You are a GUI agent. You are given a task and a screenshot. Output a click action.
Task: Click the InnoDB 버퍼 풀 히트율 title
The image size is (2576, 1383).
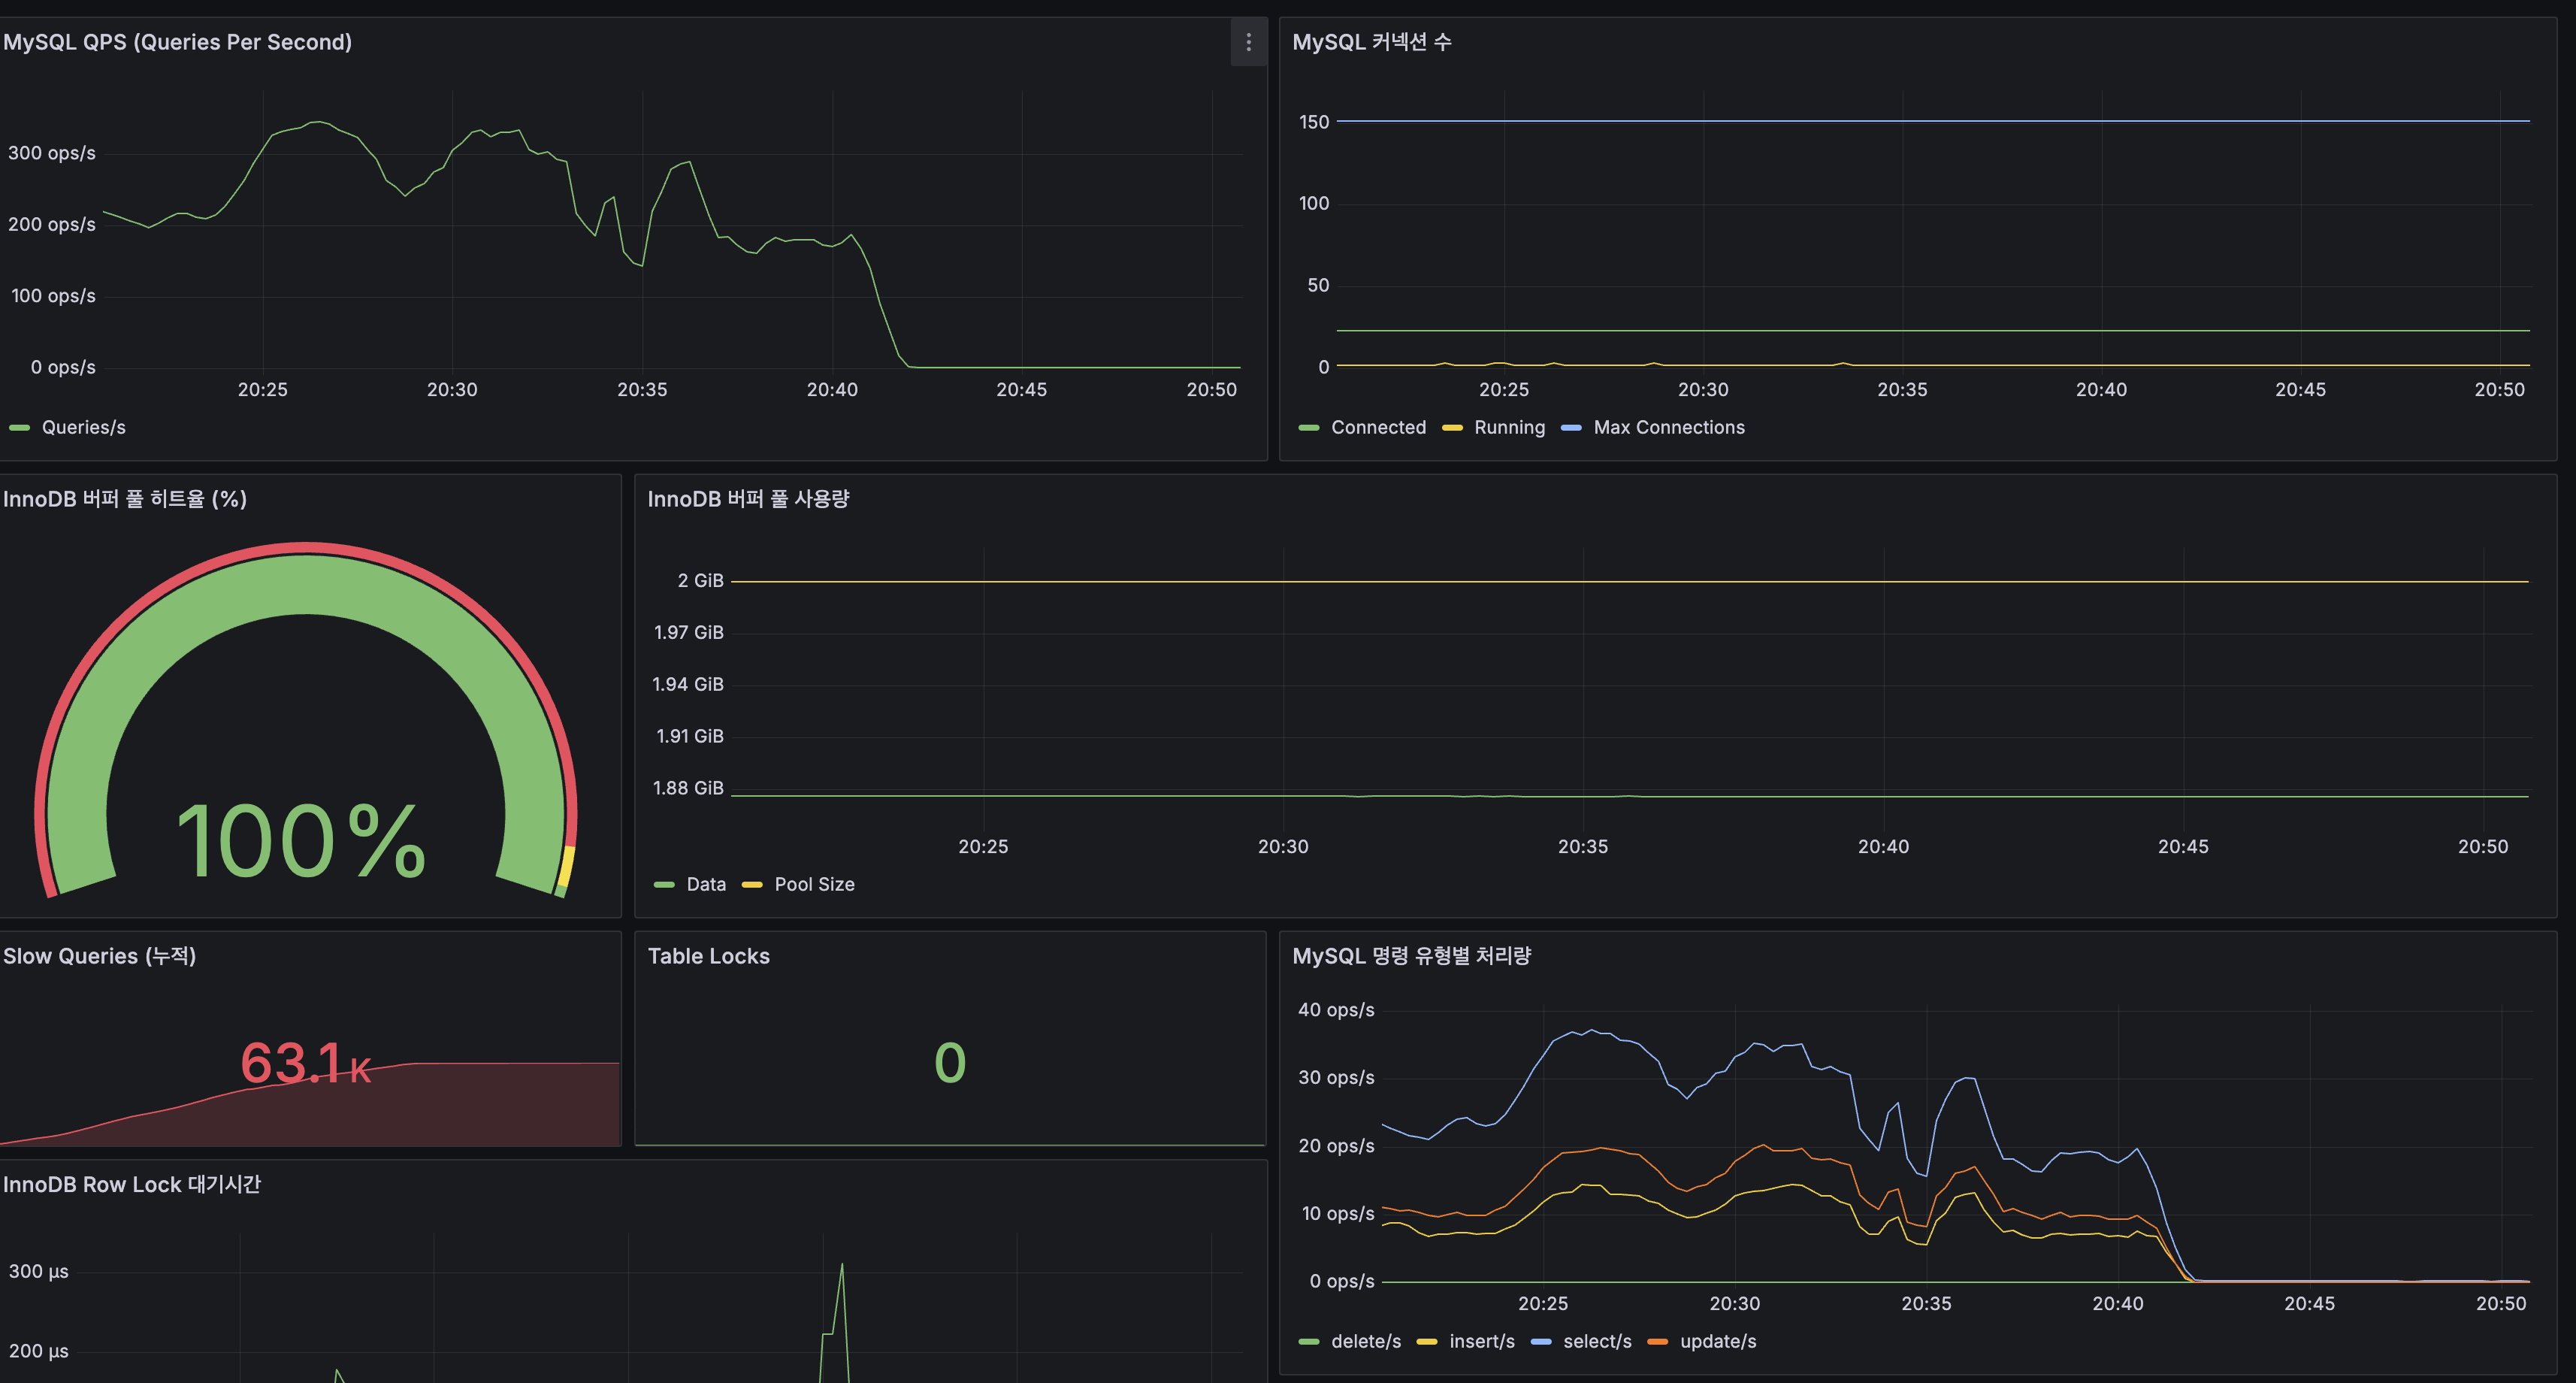click(126, 498)
